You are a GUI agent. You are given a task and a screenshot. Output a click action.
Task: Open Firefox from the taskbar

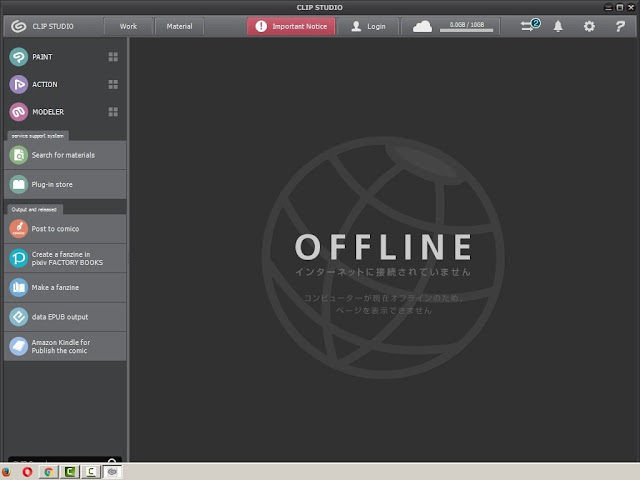click(x=6, y=472)
